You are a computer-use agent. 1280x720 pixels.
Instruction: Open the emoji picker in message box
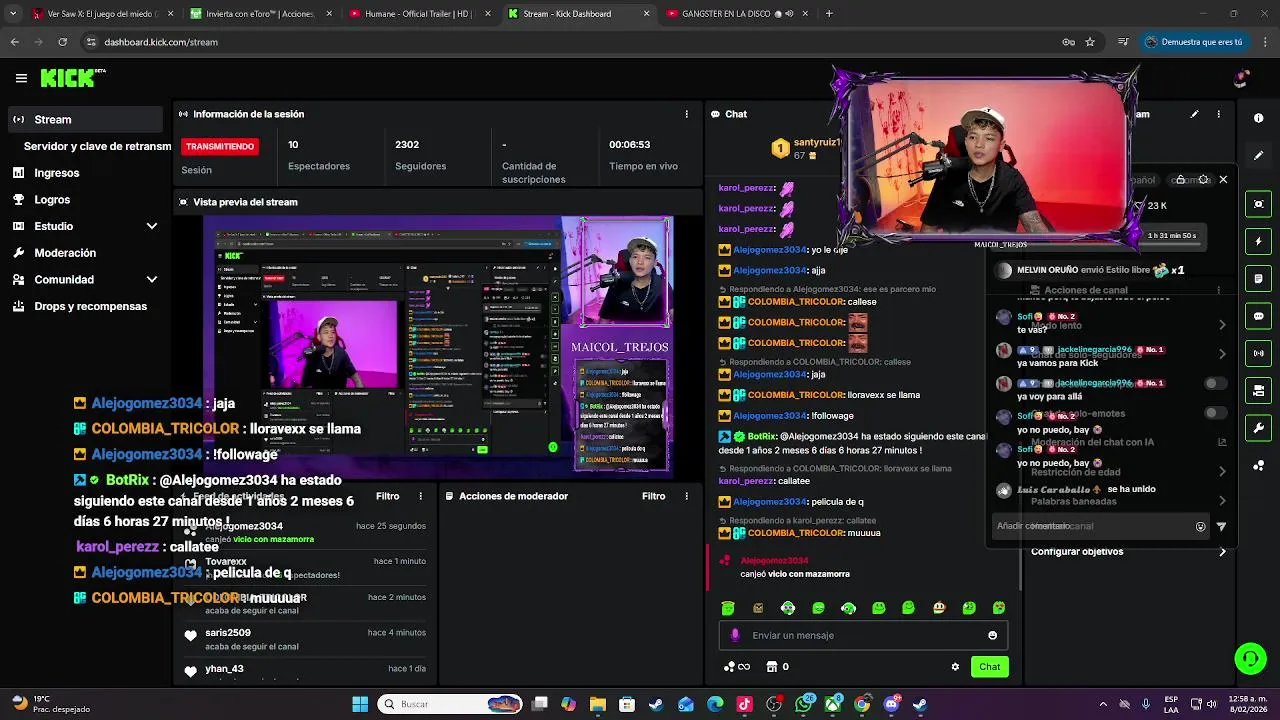coord(992,635)
